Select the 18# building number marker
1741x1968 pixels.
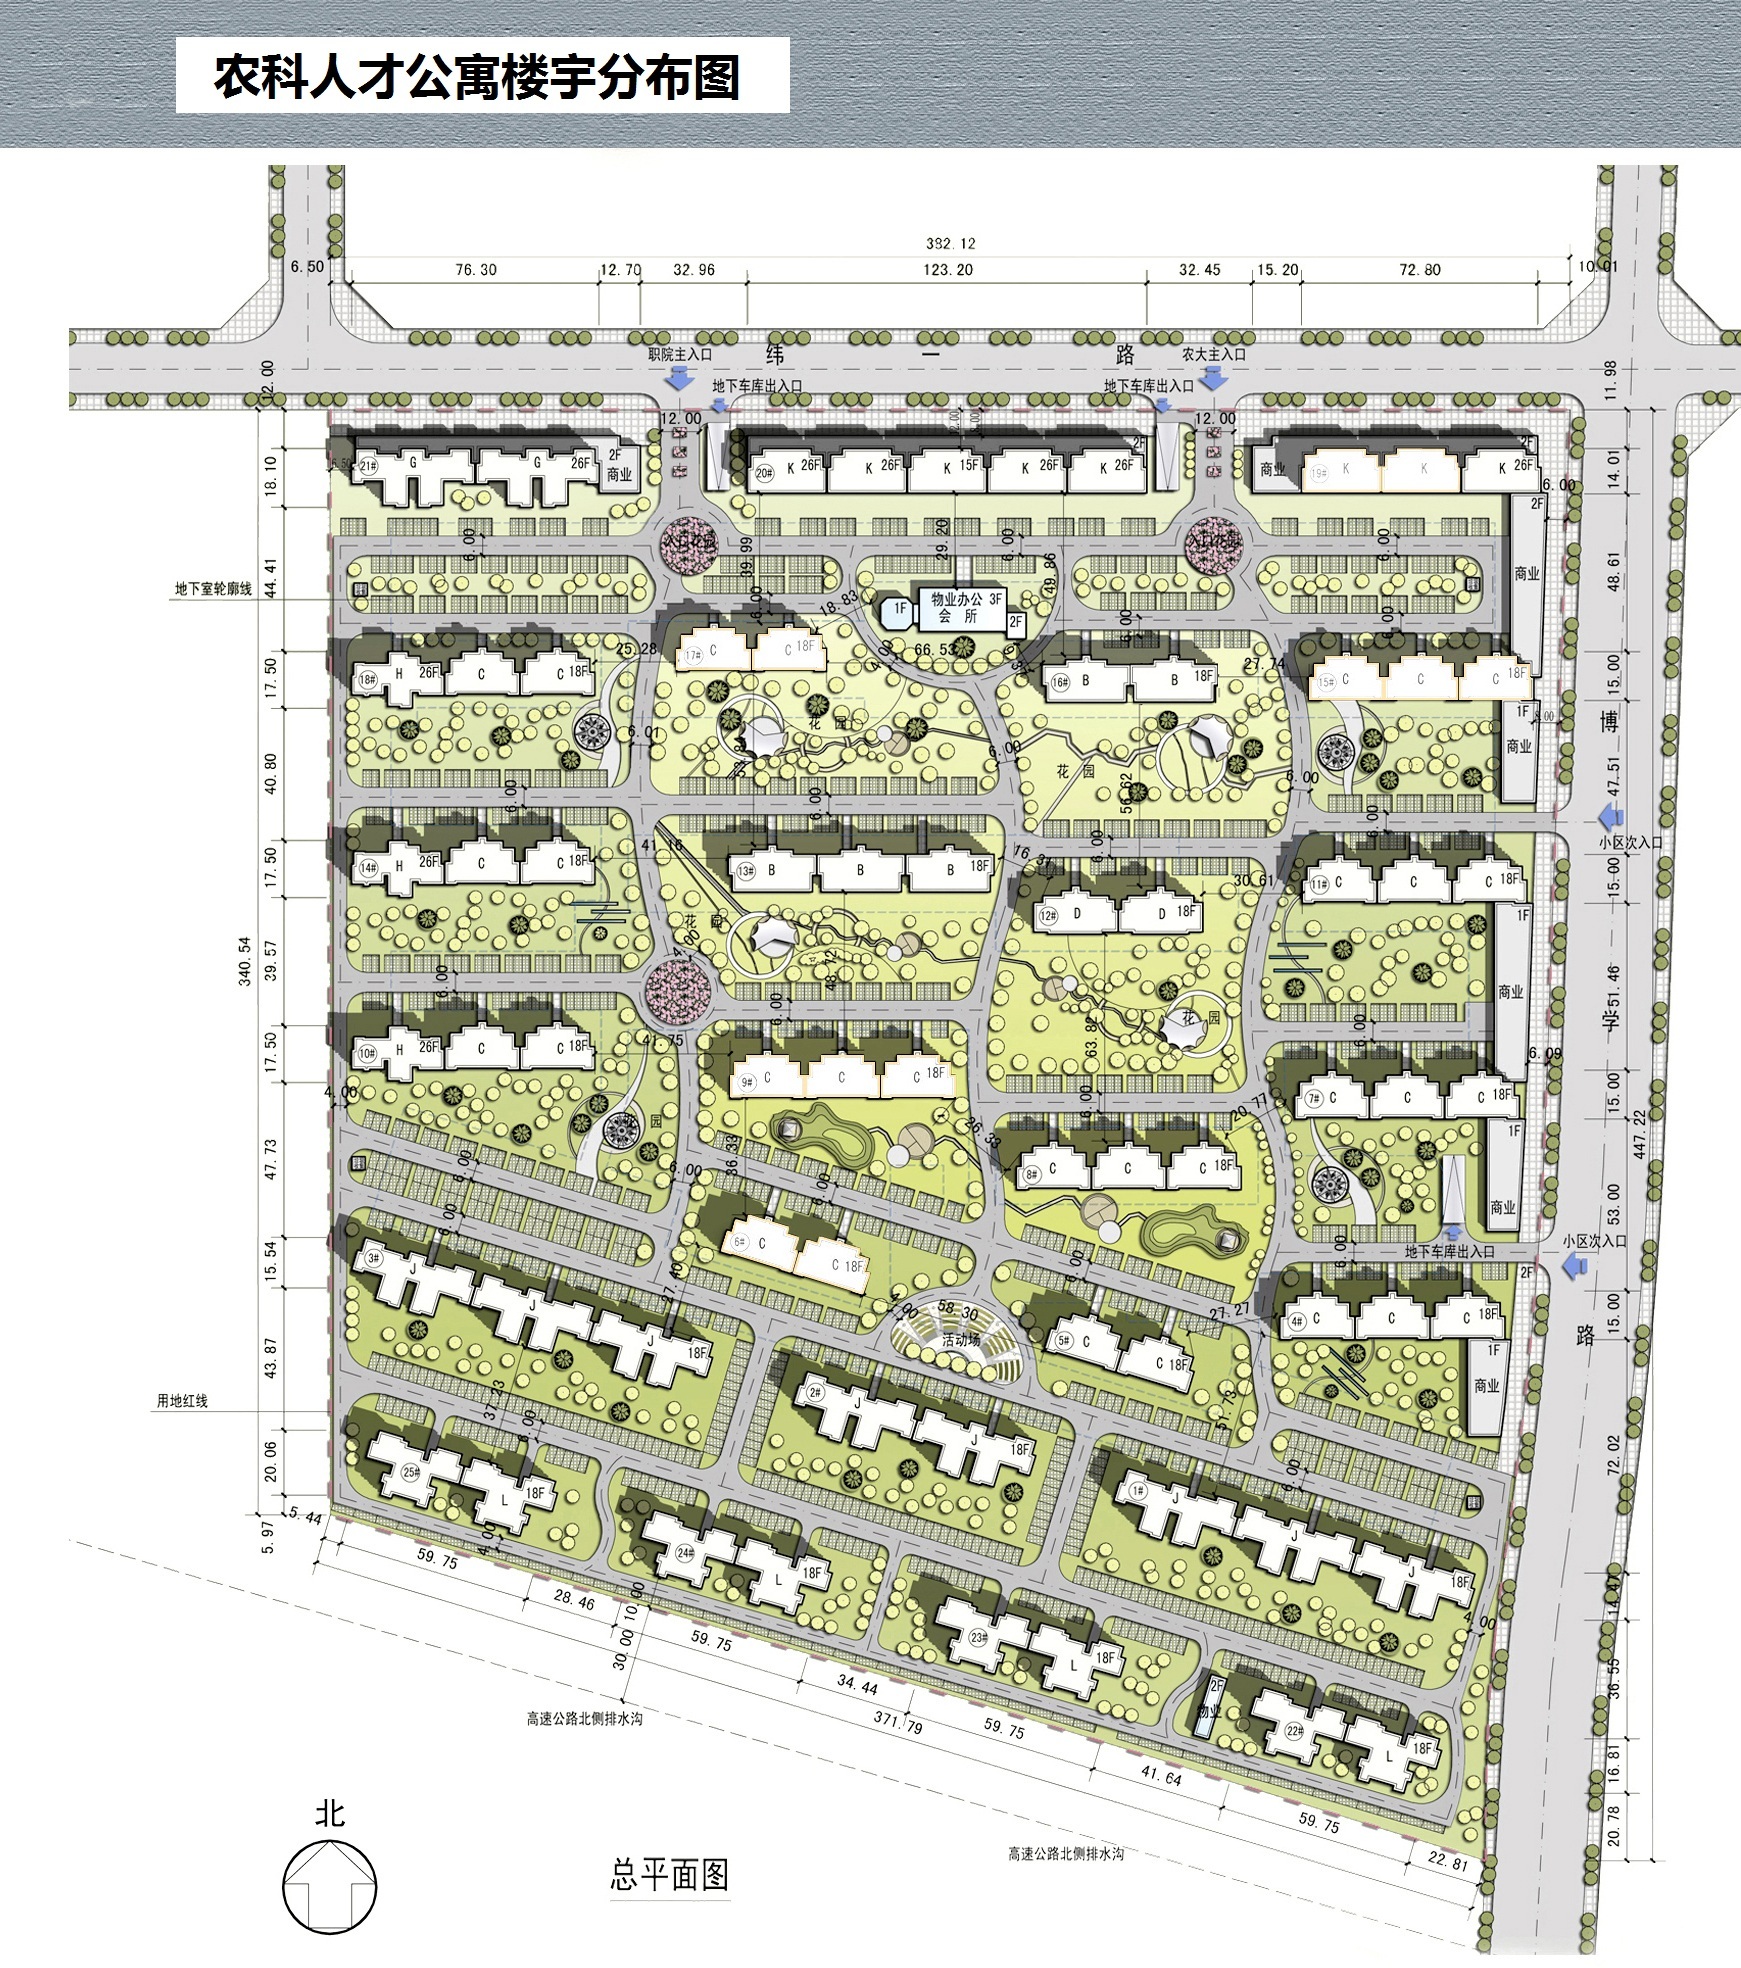pos(368,680)
